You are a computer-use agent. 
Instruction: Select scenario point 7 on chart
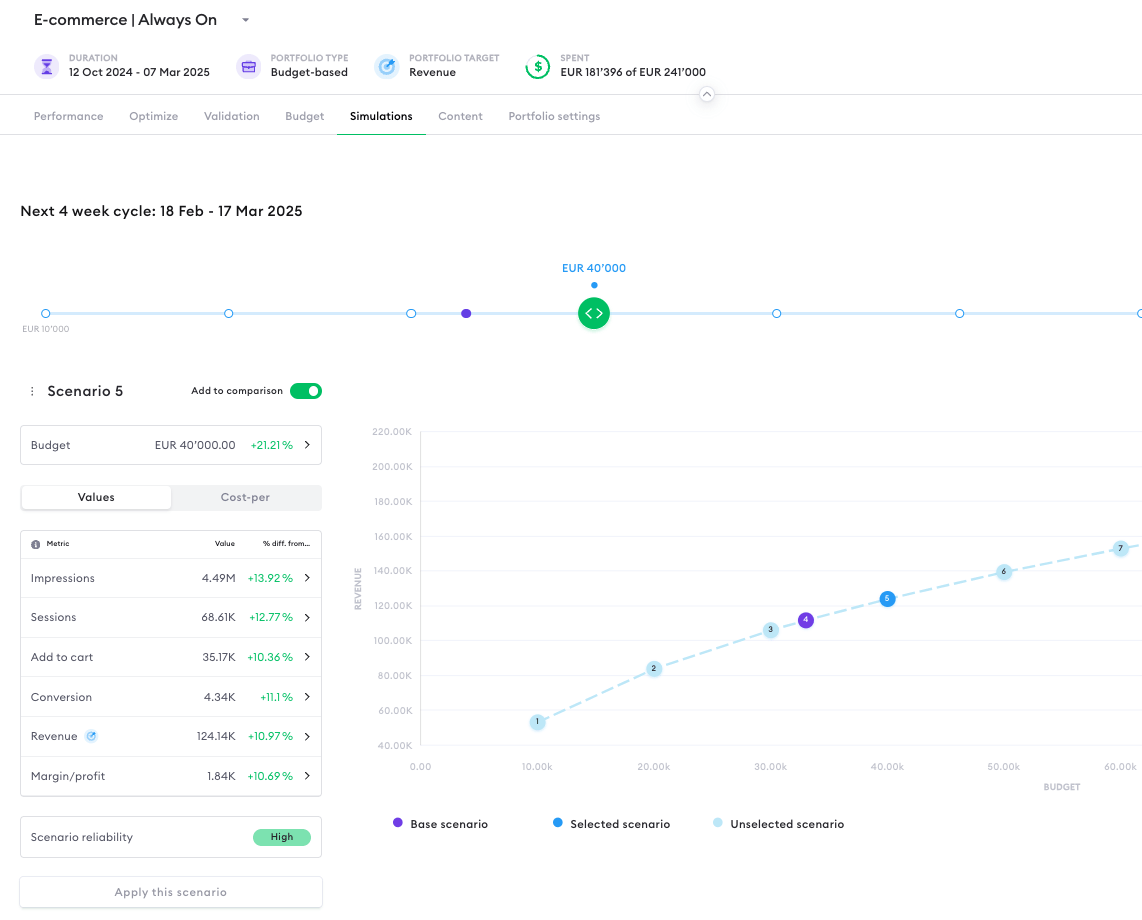pyautogui.click(x=1121, y=548)
